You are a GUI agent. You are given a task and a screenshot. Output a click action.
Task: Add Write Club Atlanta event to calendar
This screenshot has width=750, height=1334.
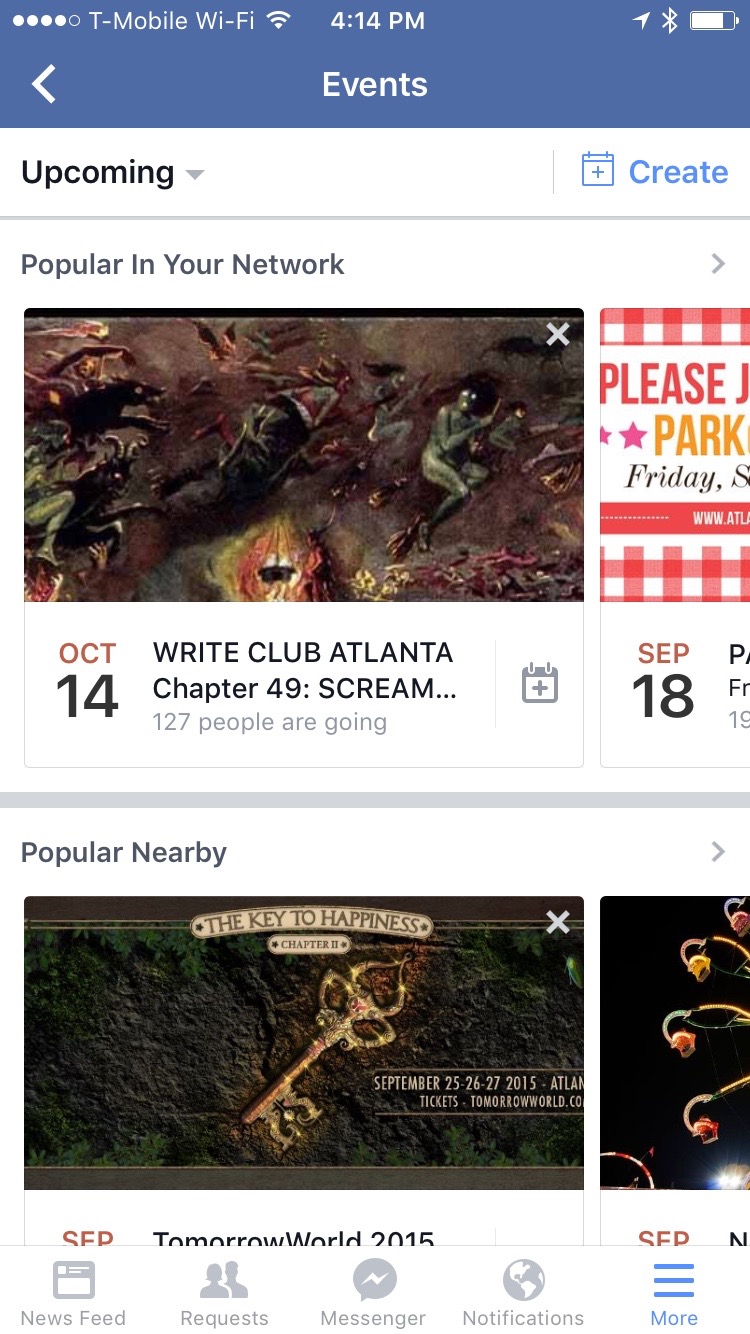tap(540, 683)
